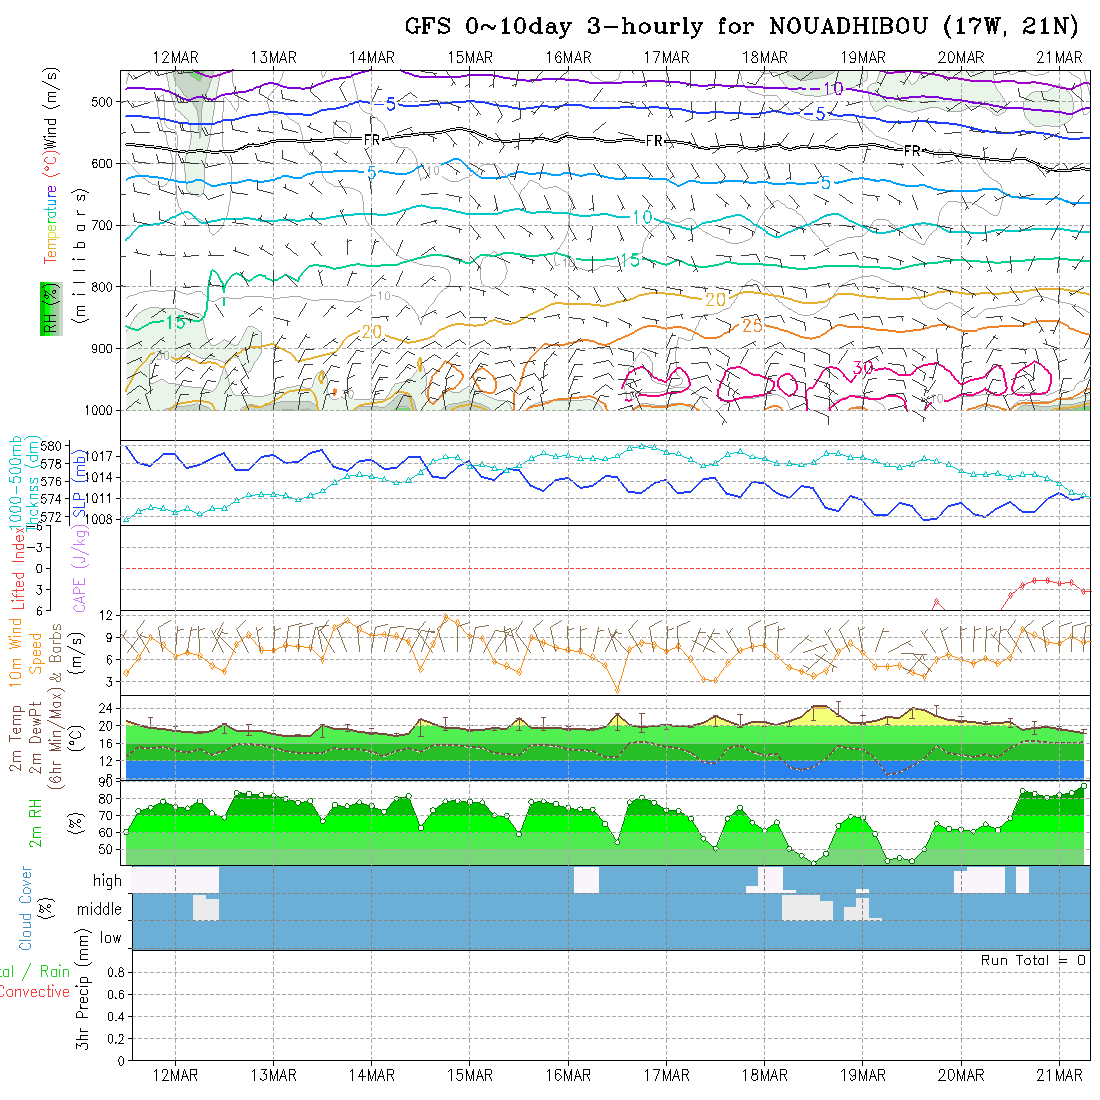Click the 'high' cloud cover row label

[107, 881]
